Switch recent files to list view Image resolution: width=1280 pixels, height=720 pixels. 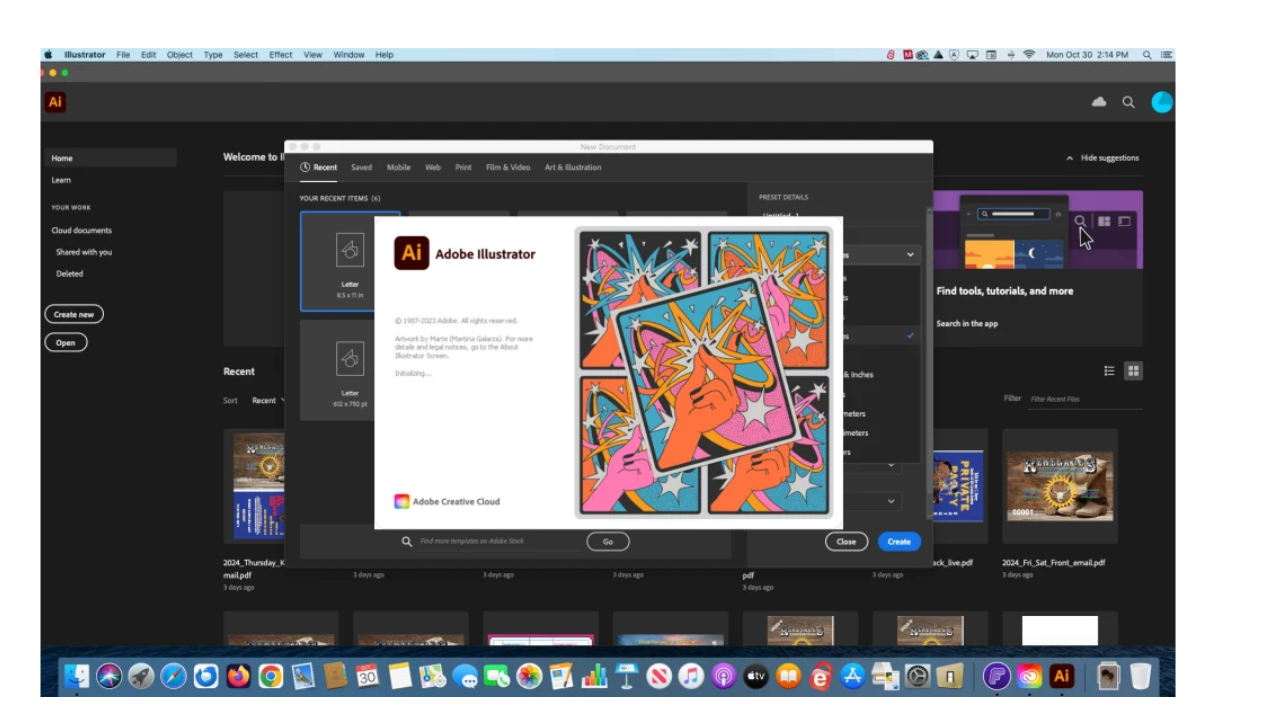coord(1109,371)
